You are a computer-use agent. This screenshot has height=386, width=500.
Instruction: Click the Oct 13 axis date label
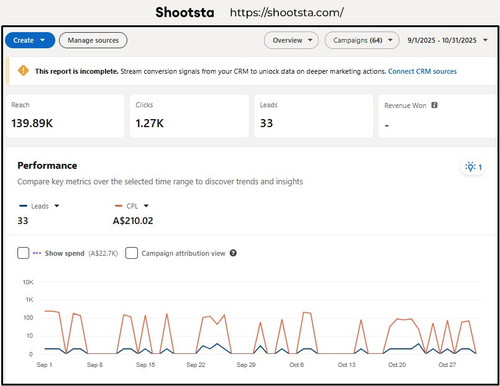click(x=347, y=365)
